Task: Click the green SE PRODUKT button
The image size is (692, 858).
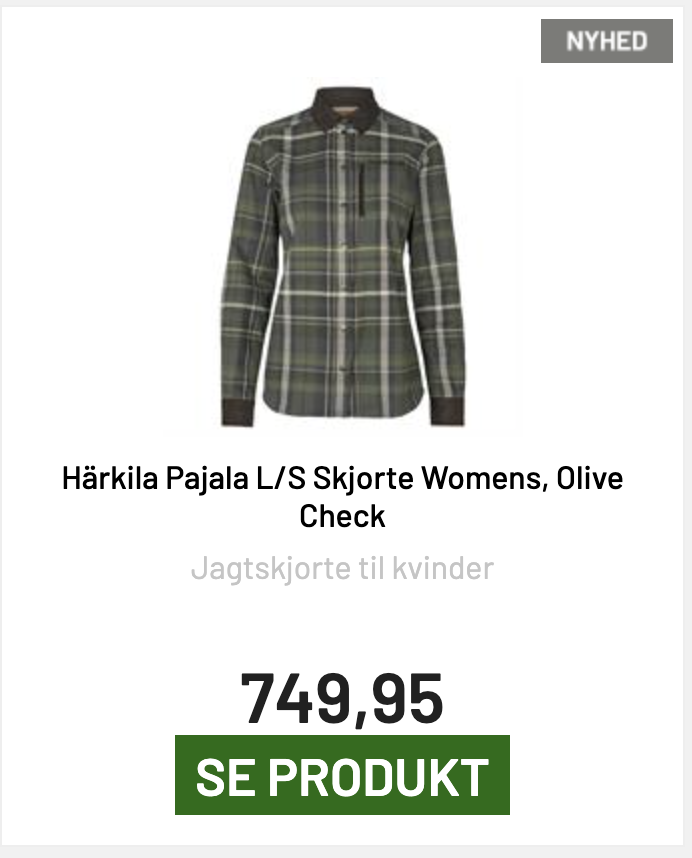Action: pos(342,775)
